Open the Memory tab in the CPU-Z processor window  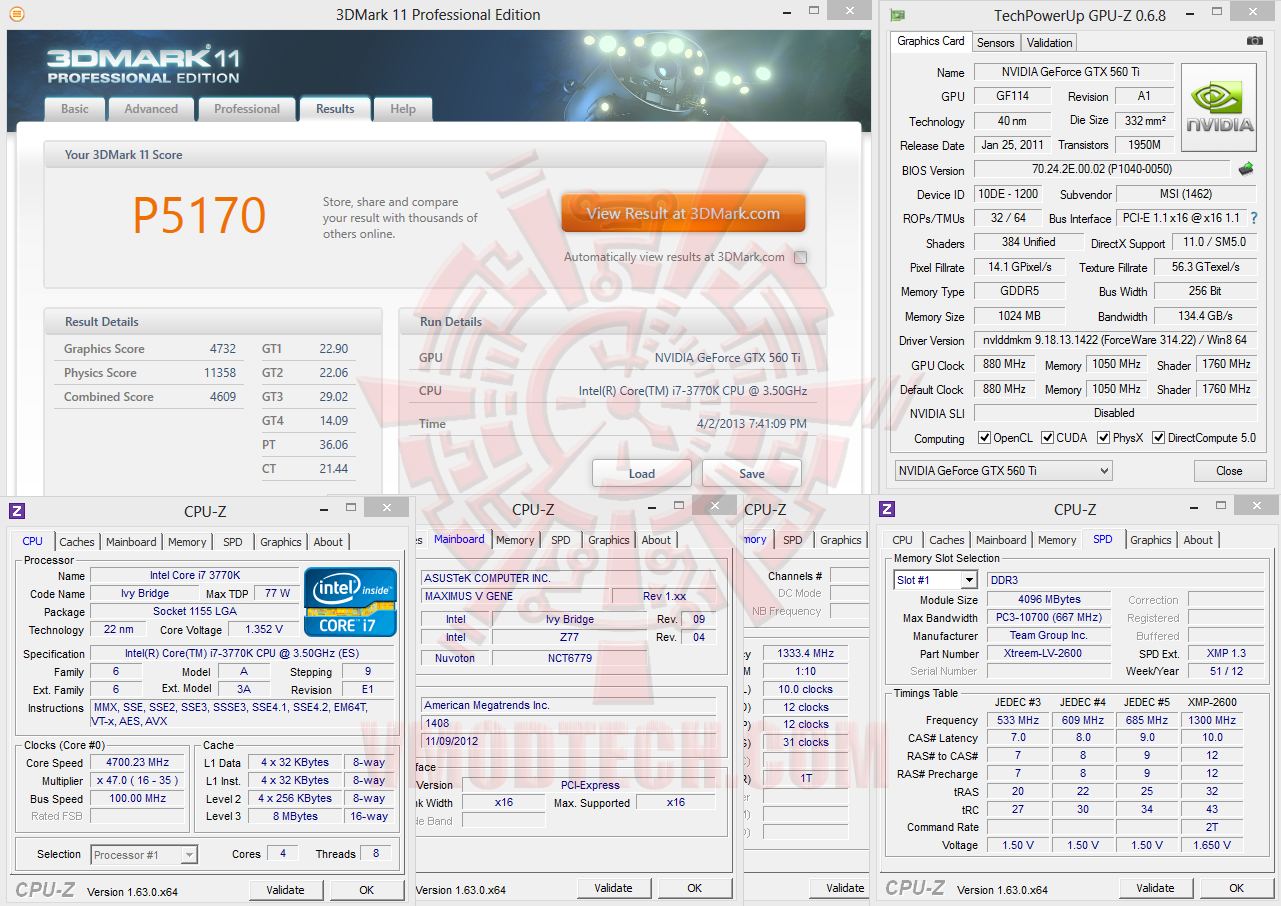coord(187,542)
